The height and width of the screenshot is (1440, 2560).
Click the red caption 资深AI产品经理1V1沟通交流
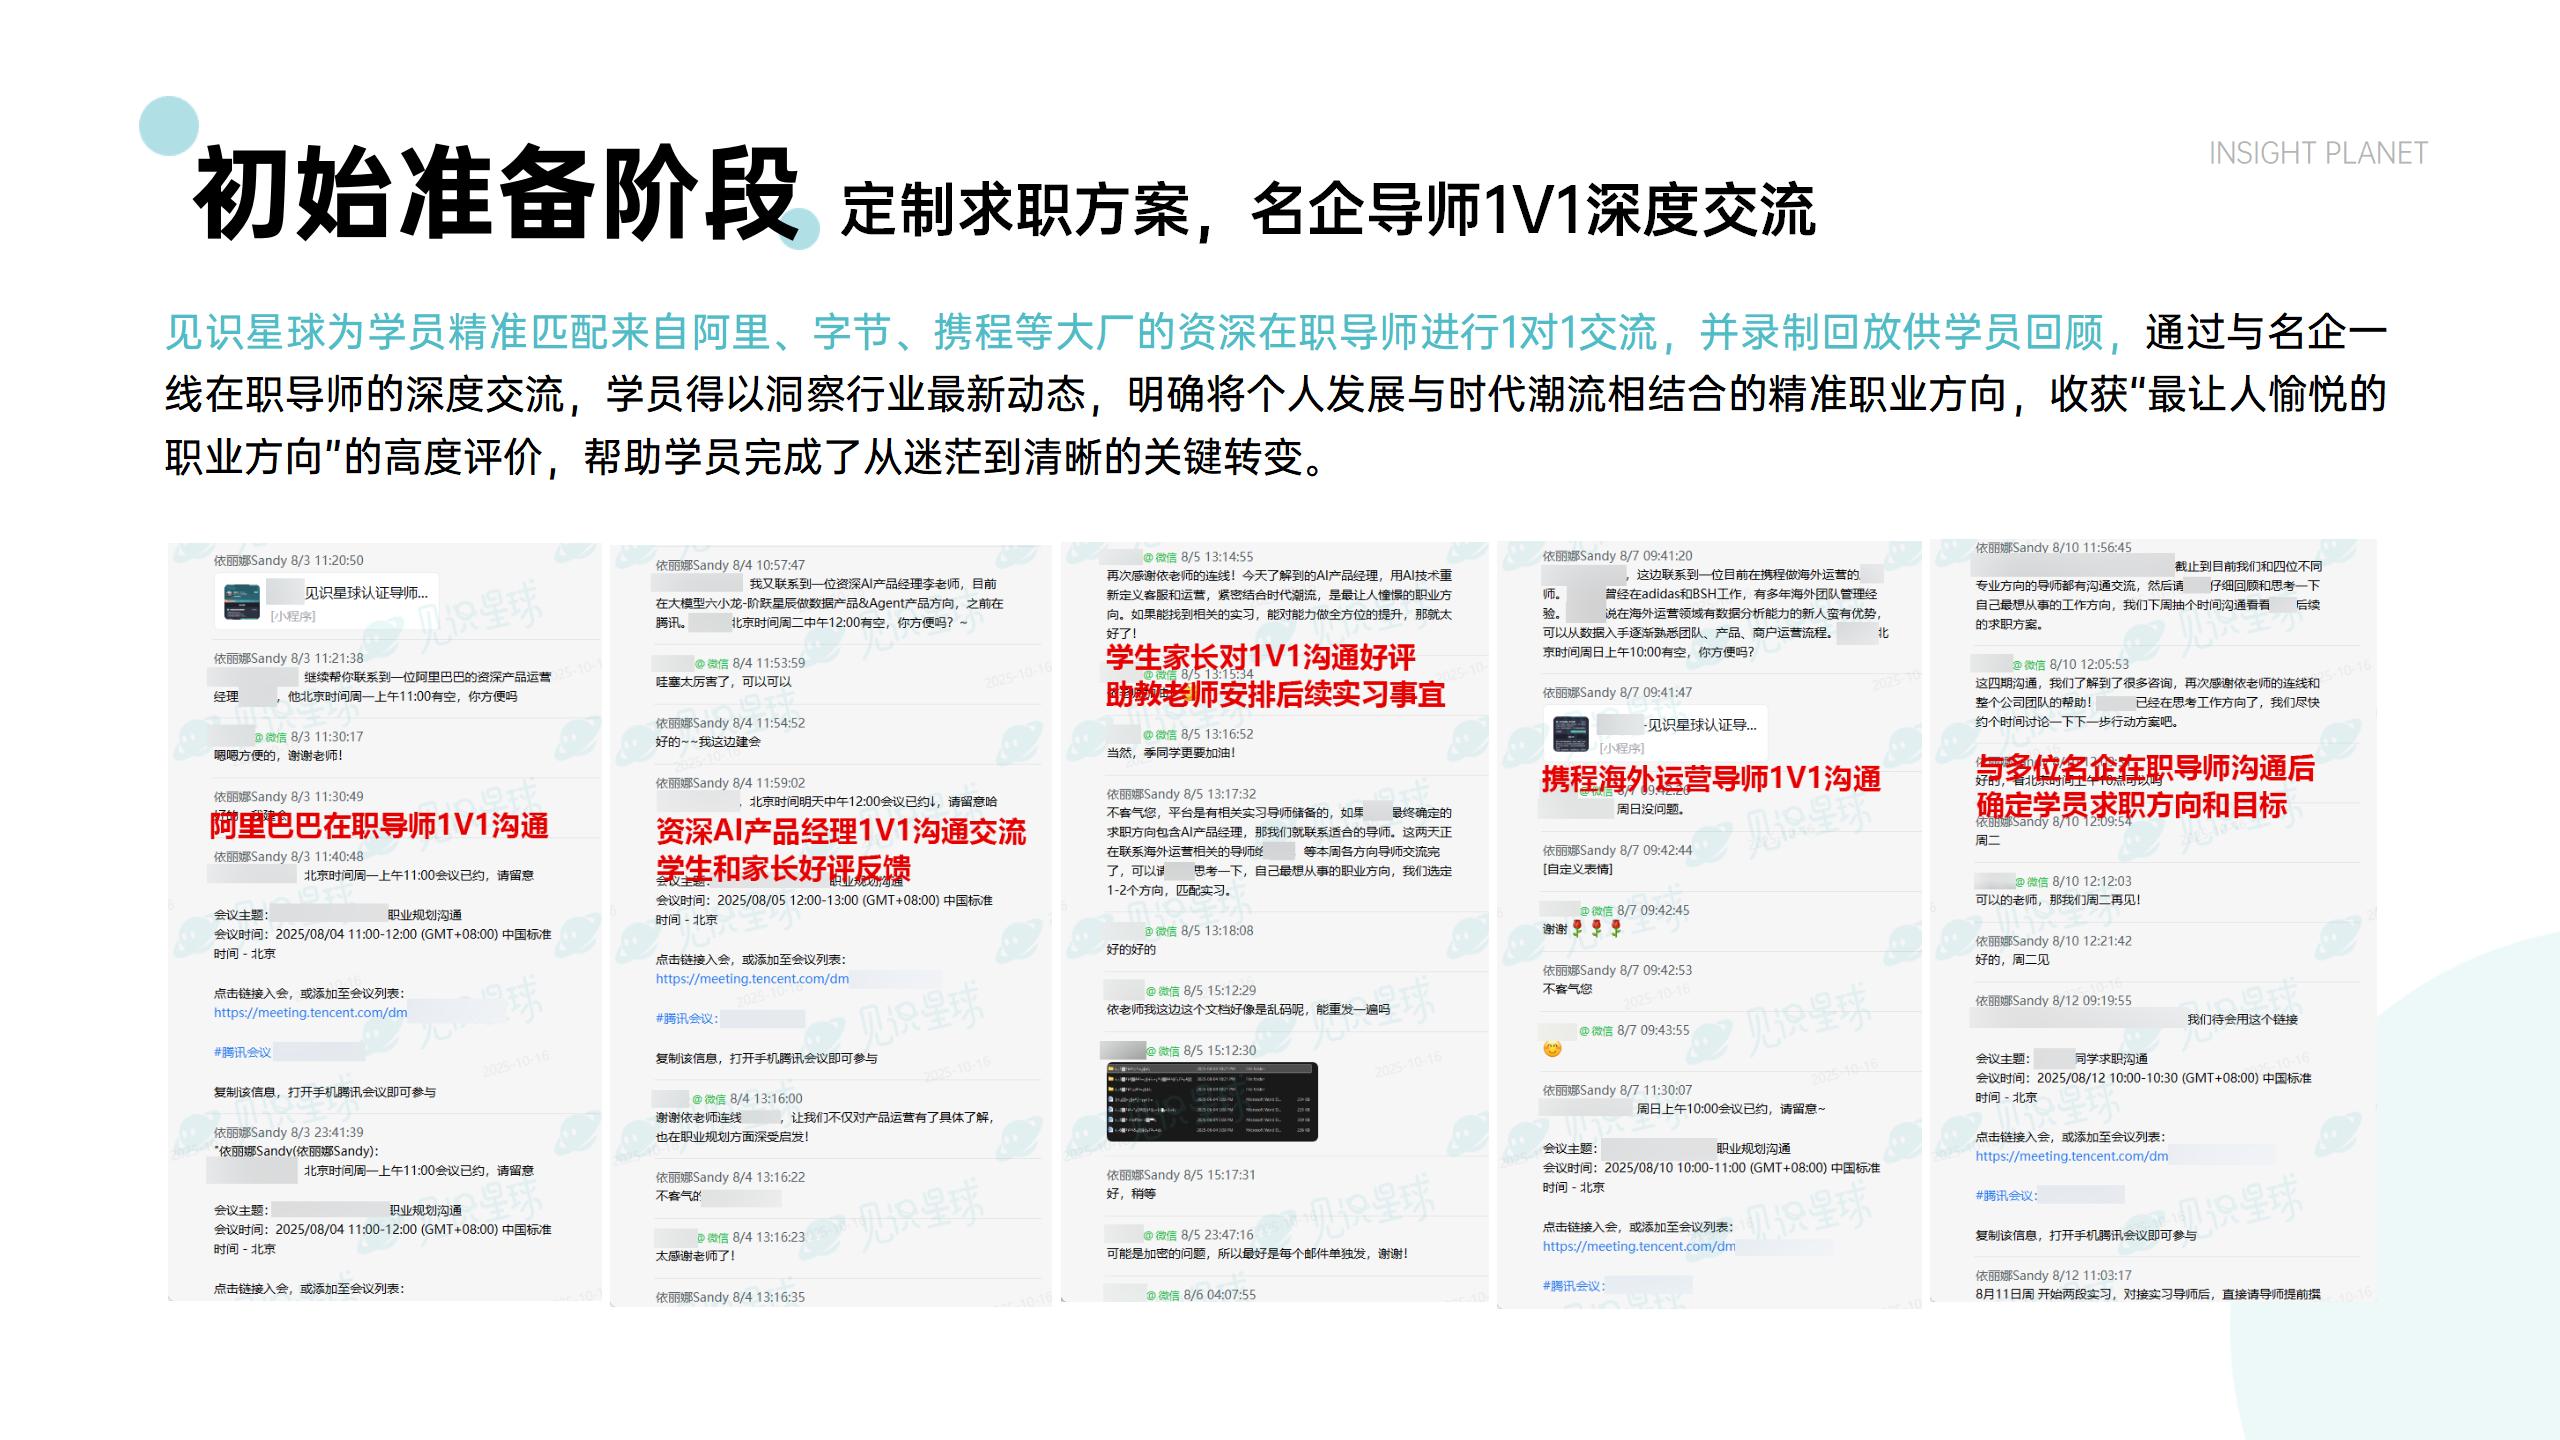tap(840, 831)
